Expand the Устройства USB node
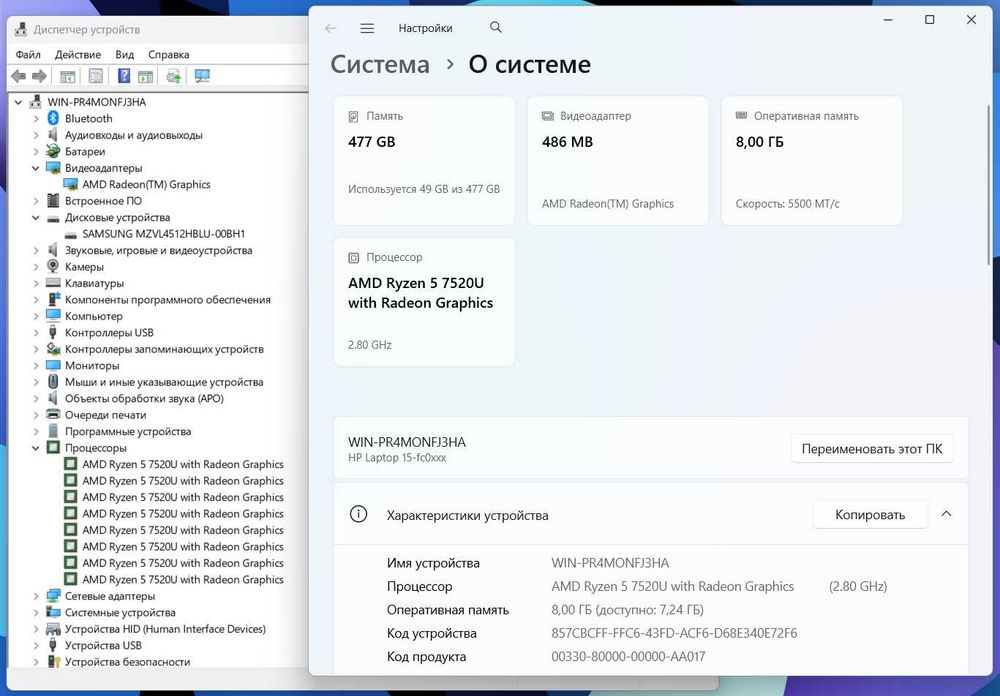This screenshot has height=696, width=1000. click(36, 646)
